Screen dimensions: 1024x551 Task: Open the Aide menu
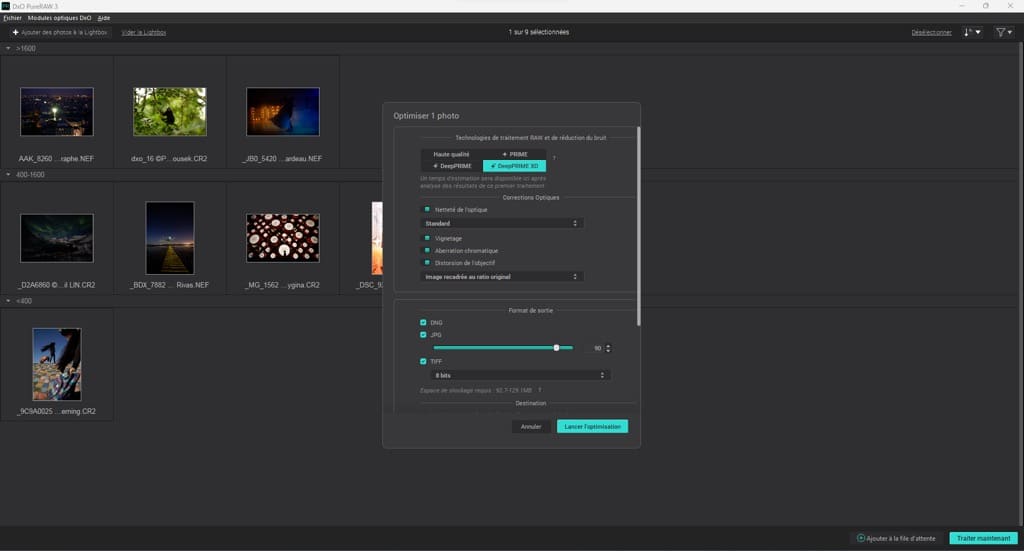coord(104,18)
